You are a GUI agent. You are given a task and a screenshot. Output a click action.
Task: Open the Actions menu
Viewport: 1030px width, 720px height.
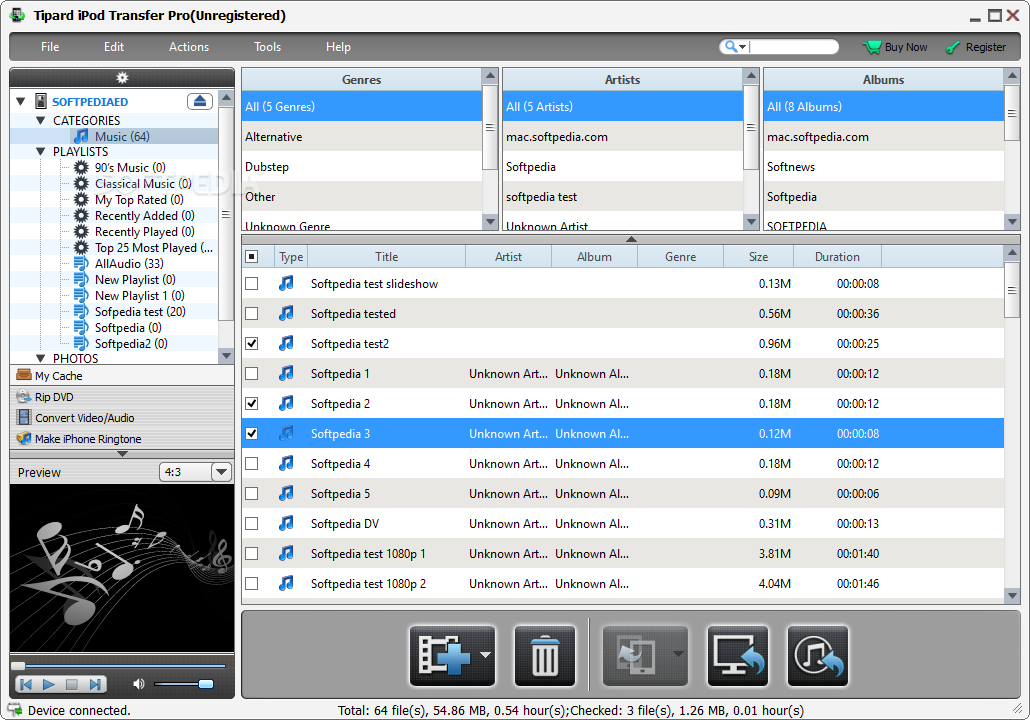point(189,47)
